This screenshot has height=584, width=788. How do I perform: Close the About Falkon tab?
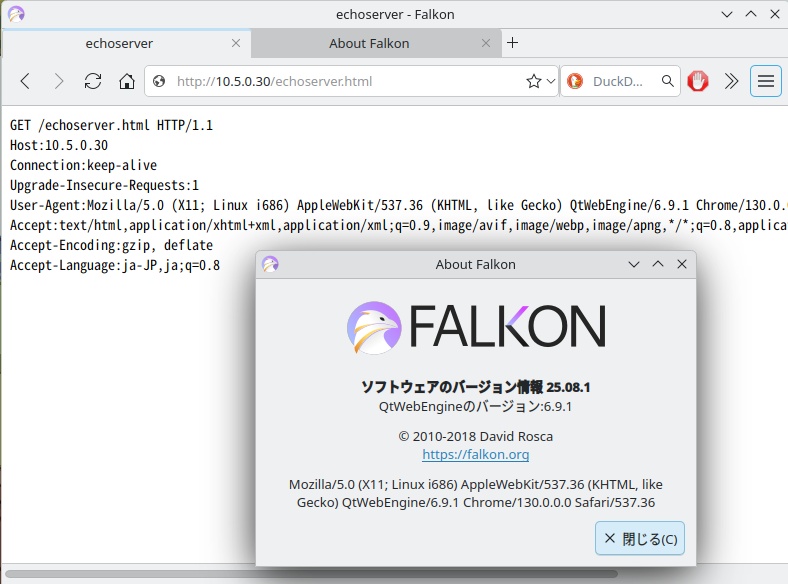(485, 43)
